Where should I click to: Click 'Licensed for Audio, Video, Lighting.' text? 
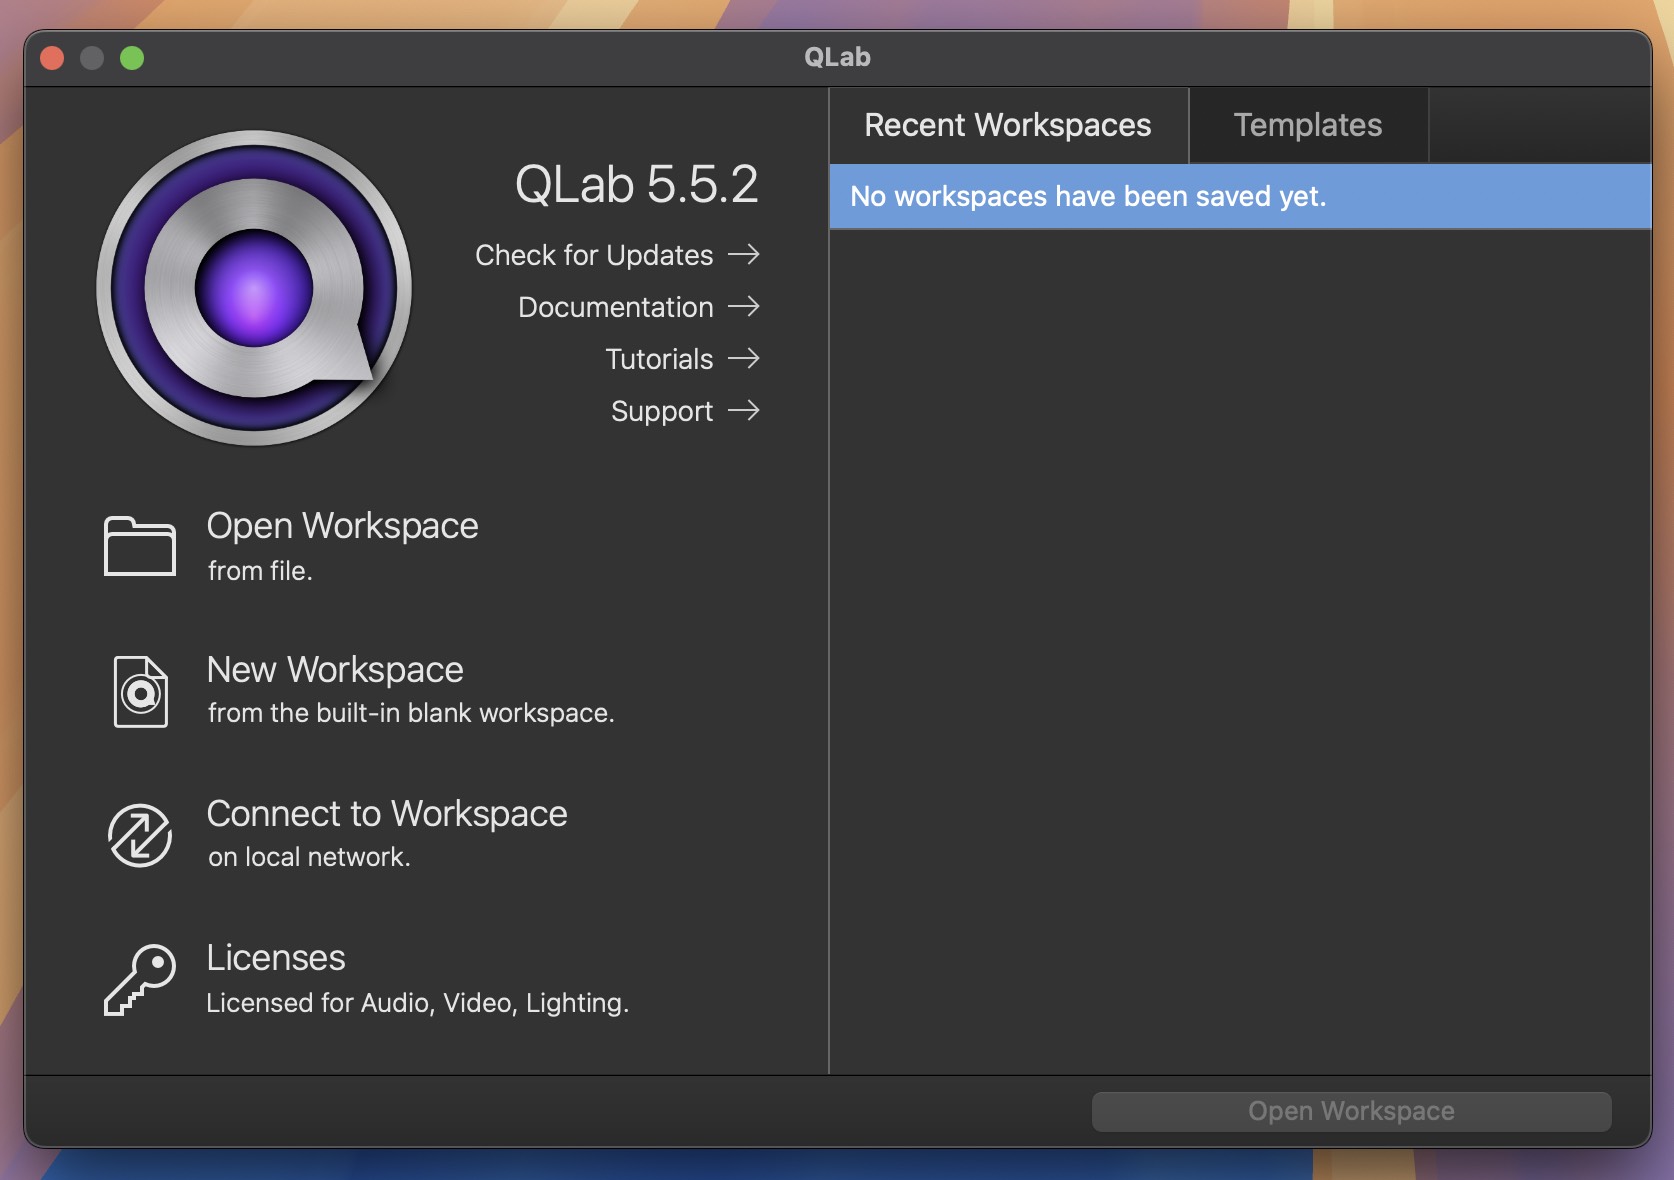[x=418, y=1003]
